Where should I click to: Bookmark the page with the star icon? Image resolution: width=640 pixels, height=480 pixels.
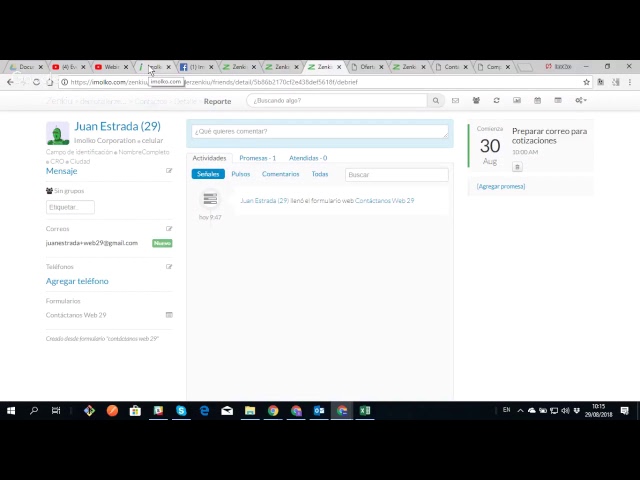click(x=587, y=82)
